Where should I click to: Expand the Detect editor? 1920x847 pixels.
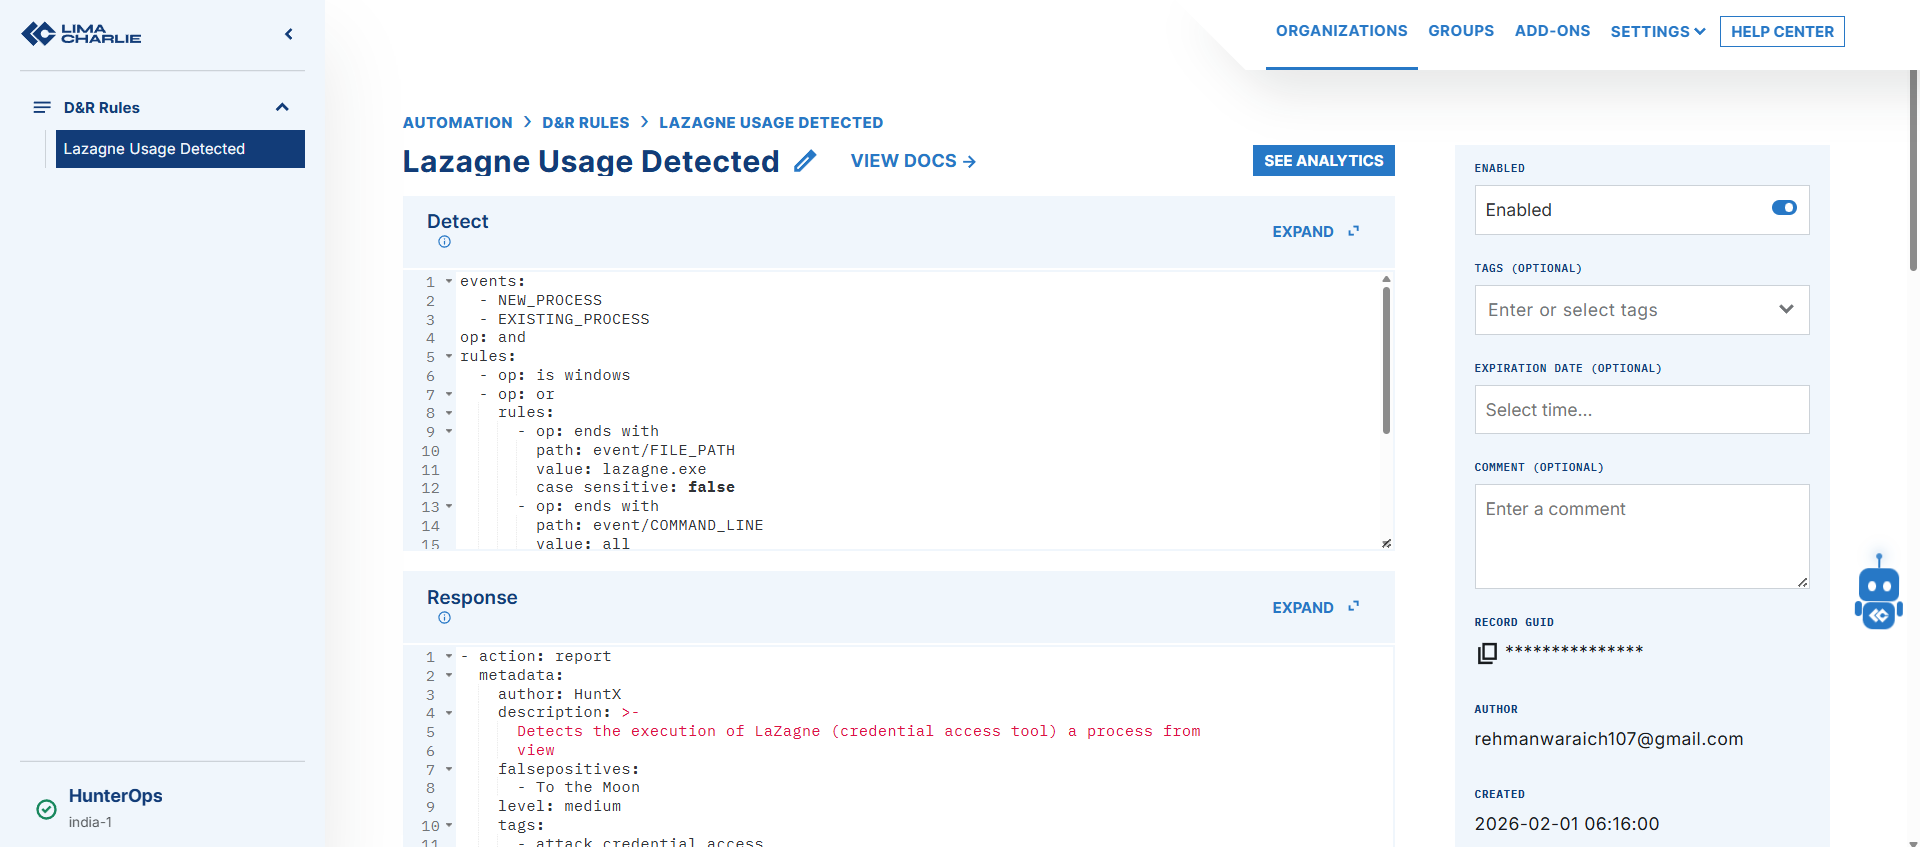pos(1315,232)
